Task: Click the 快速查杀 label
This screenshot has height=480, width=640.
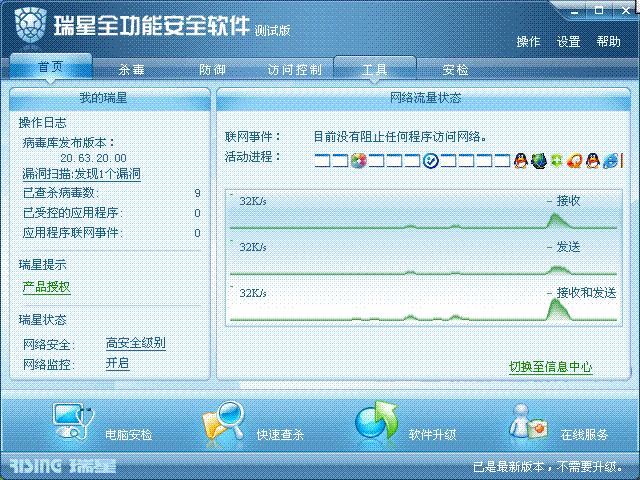Action: pyautogui.click(x=280, y=435)
